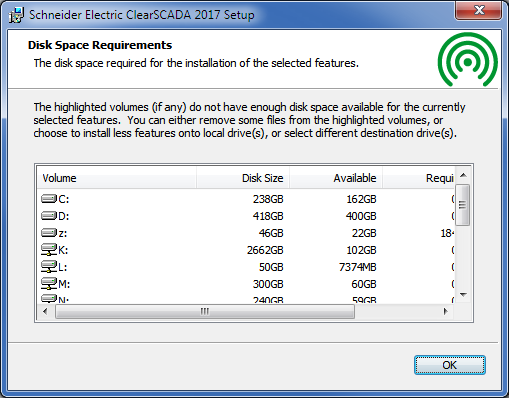Click the horizontal scrollbar thumb
Image resolution: width=509 pixels, height=398 pixels.
[205, 312]
